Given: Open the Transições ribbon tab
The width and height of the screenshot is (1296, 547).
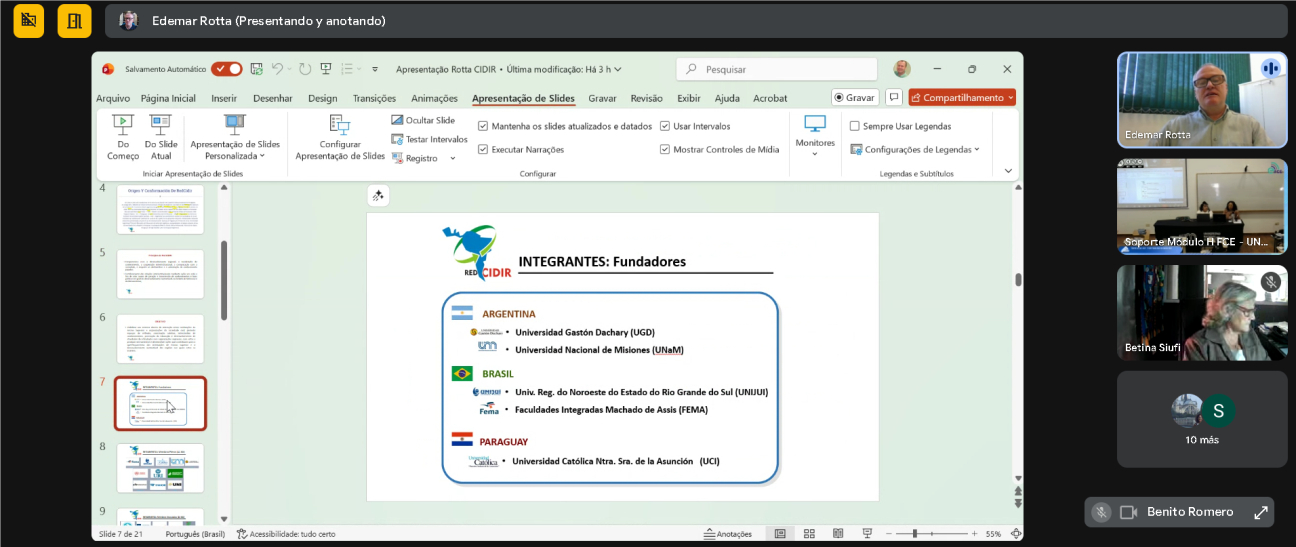Looking at the screenshot, I should [375, 98].
